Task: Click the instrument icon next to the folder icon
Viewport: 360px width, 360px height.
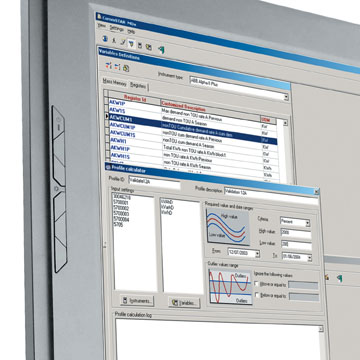Action: tap(140, 46)
